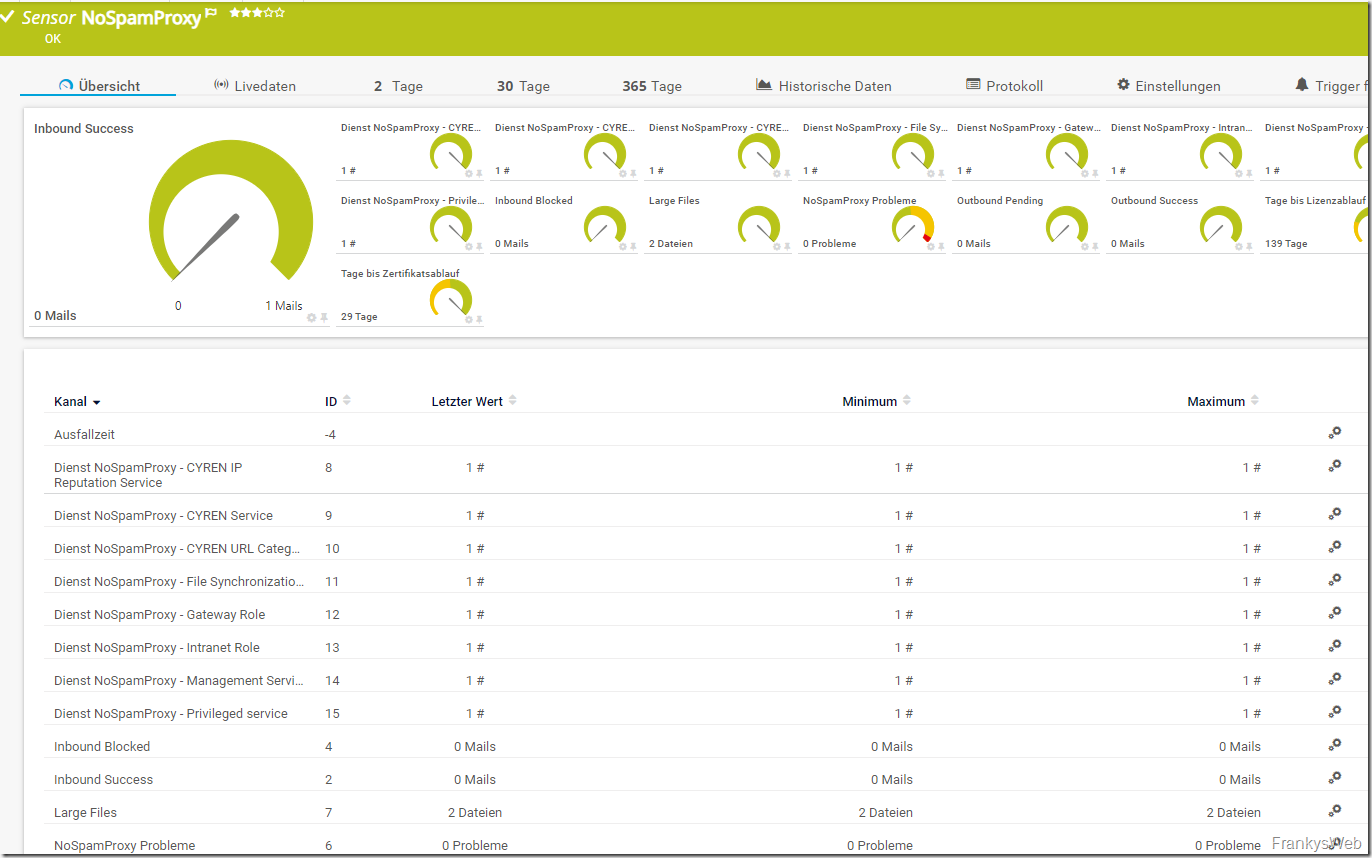Toggle pin on Inbound Blocked gauge

(x=633, y=246)
